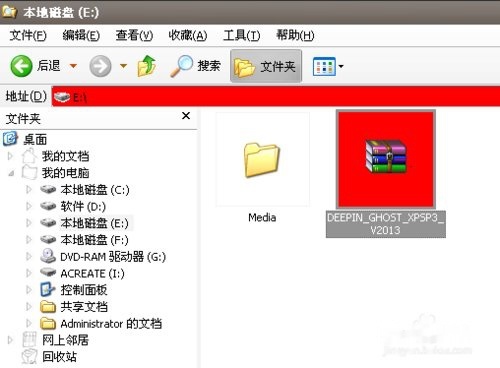Click the Media folder name label
This screenshot has width=500, height=368.
pyautogui.click(x=262, y=218)
